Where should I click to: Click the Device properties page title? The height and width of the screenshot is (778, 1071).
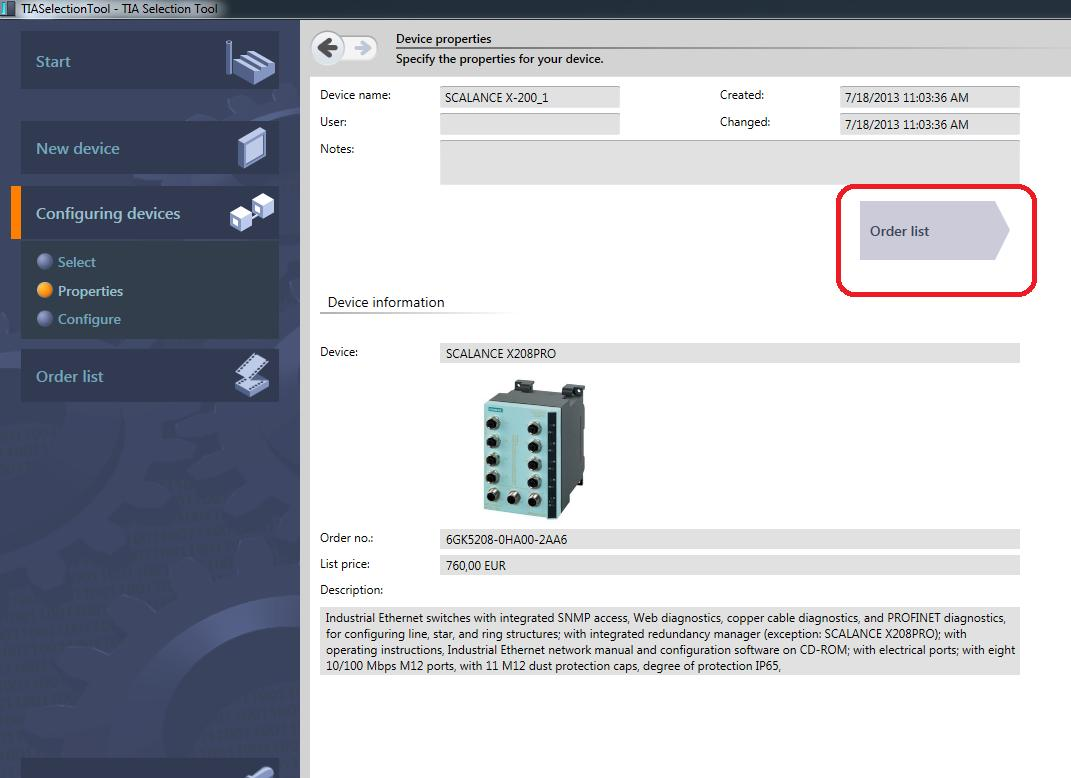[444, 39]
